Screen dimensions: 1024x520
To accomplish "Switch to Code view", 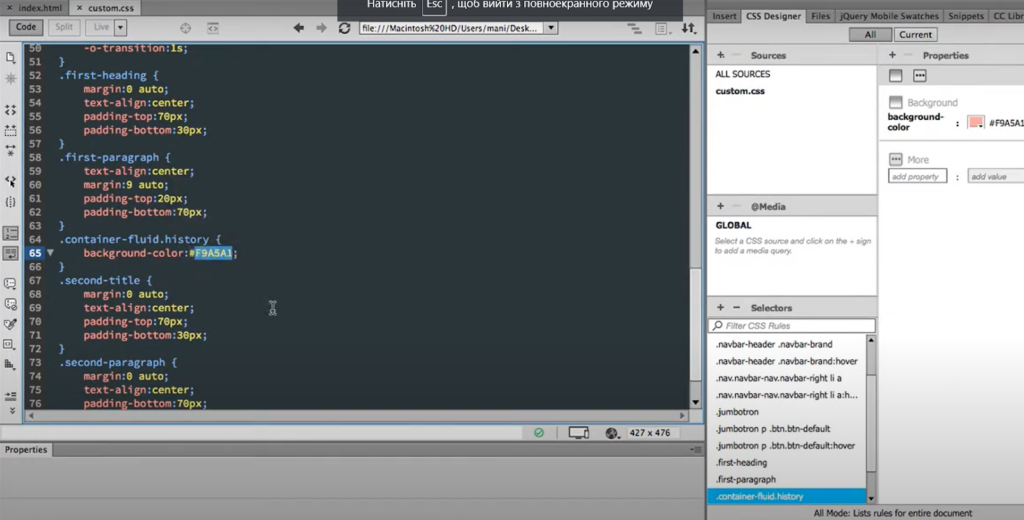I will point(26,28).
